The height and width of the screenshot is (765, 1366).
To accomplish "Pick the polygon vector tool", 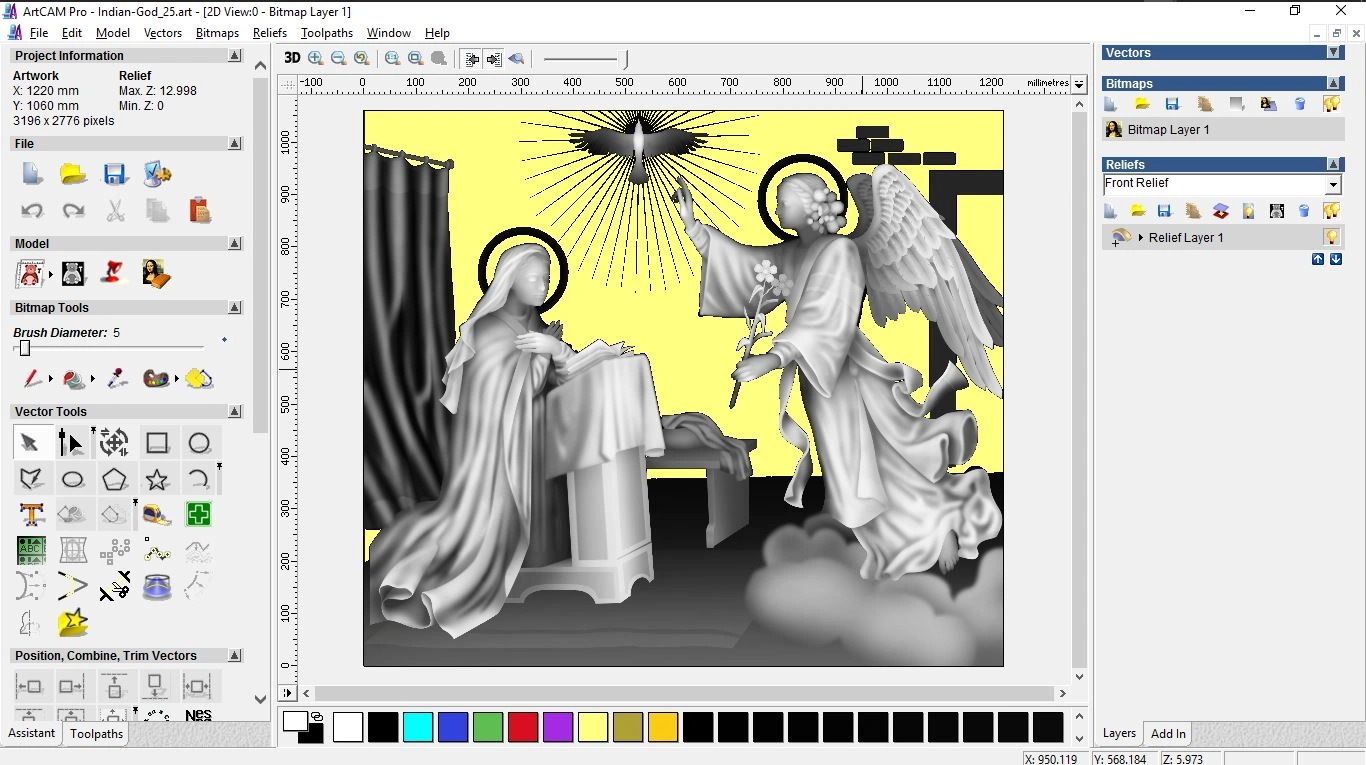I will pos(115,479).
